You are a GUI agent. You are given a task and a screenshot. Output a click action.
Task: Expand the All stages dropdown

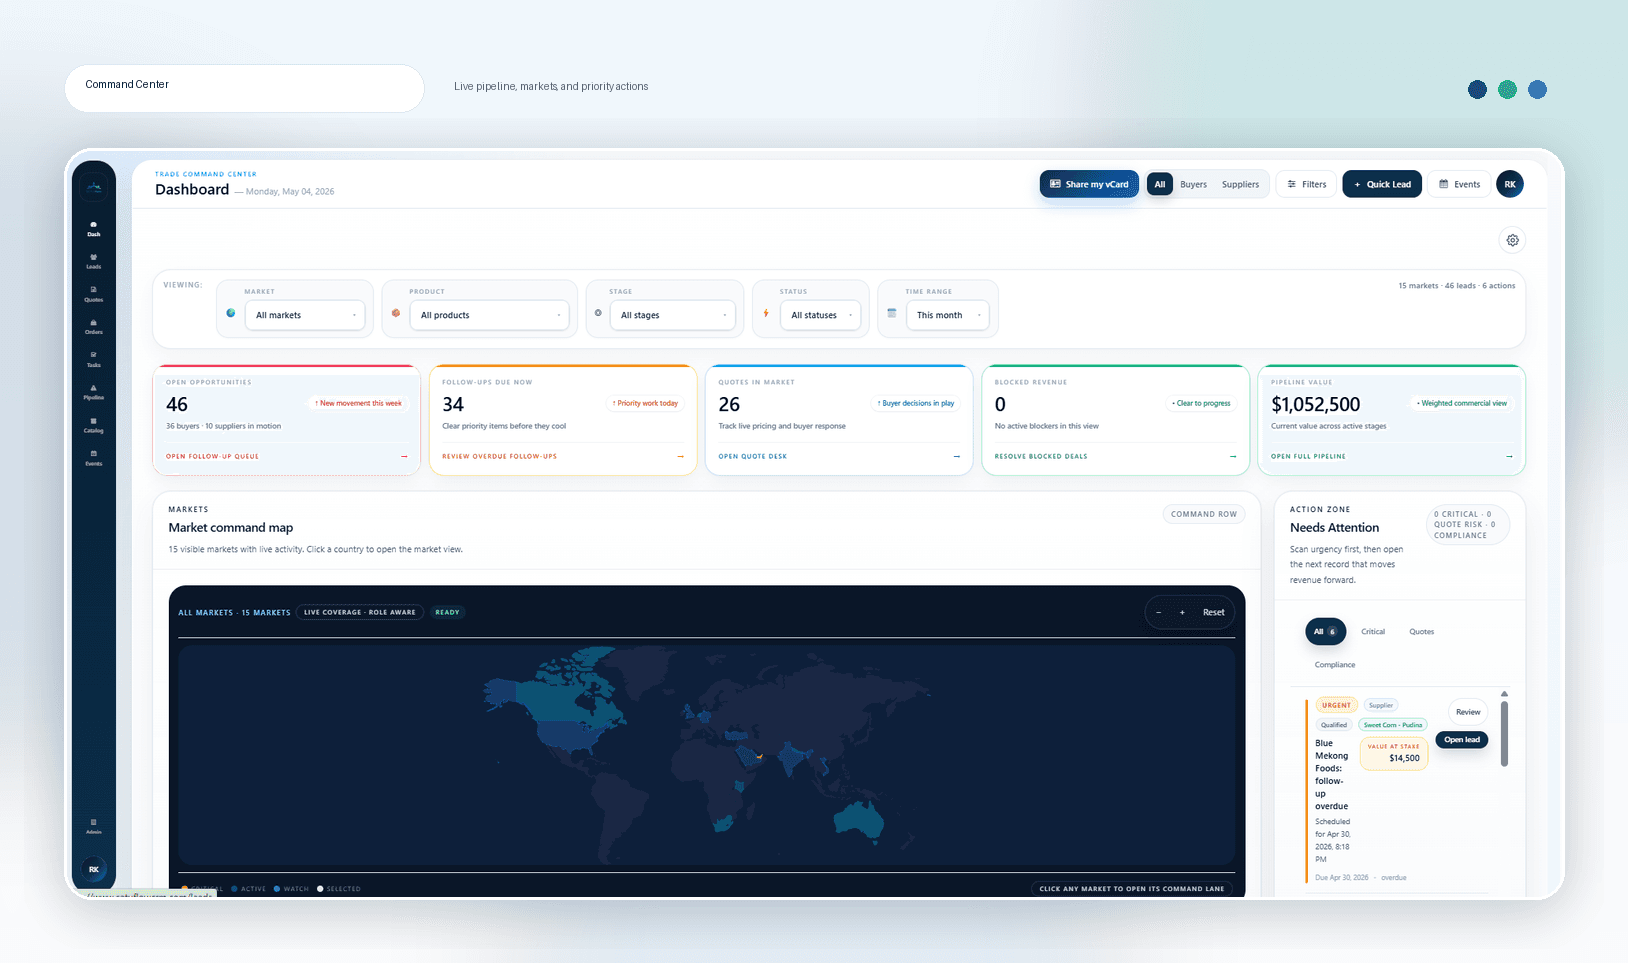click(x=673, y=315)
